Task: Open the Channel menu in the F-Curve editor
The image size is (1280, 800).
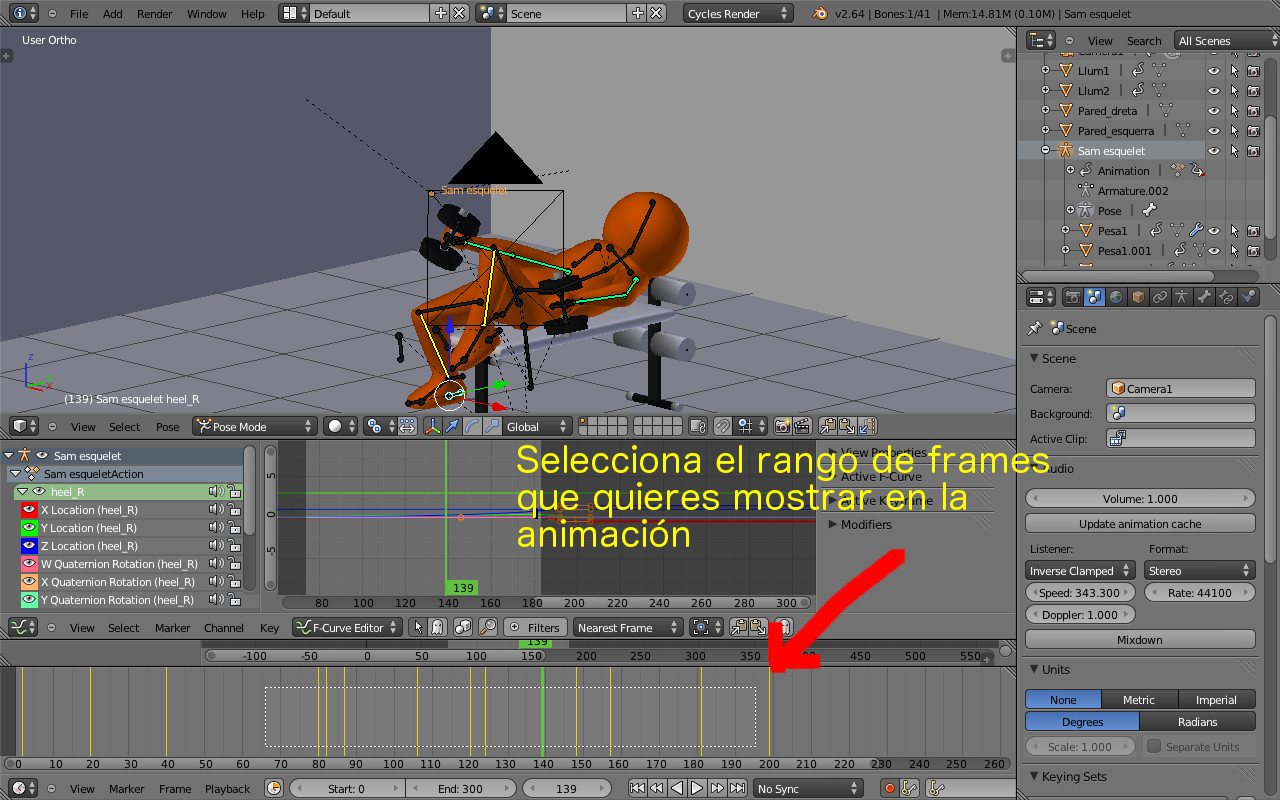Action: pos(224,628)
